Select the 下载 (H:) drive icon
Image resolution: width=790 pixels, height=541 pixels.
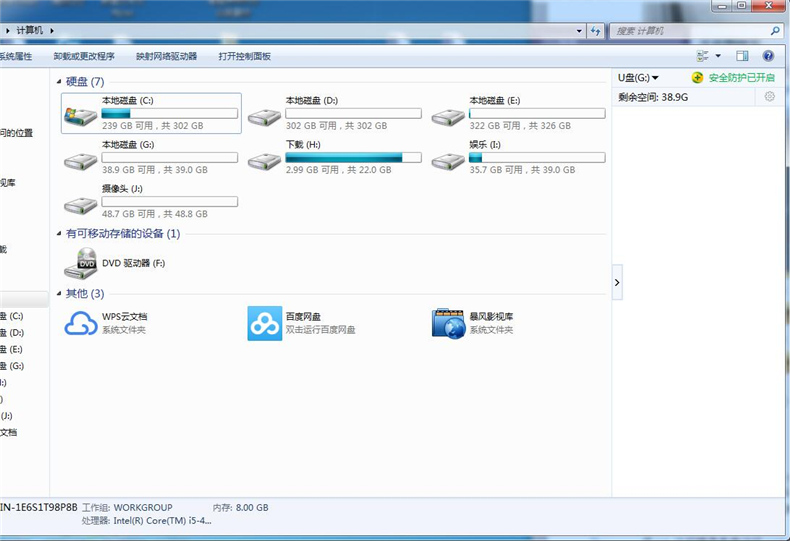click(x=263, y=161)
